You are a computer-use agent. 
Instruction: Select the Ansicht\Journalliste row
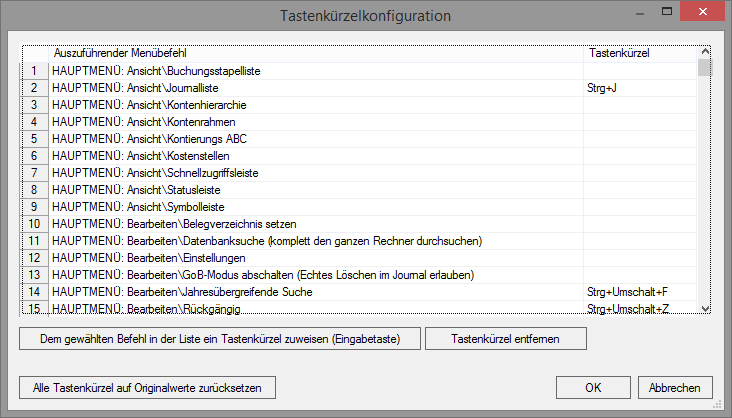click(359, 88)
